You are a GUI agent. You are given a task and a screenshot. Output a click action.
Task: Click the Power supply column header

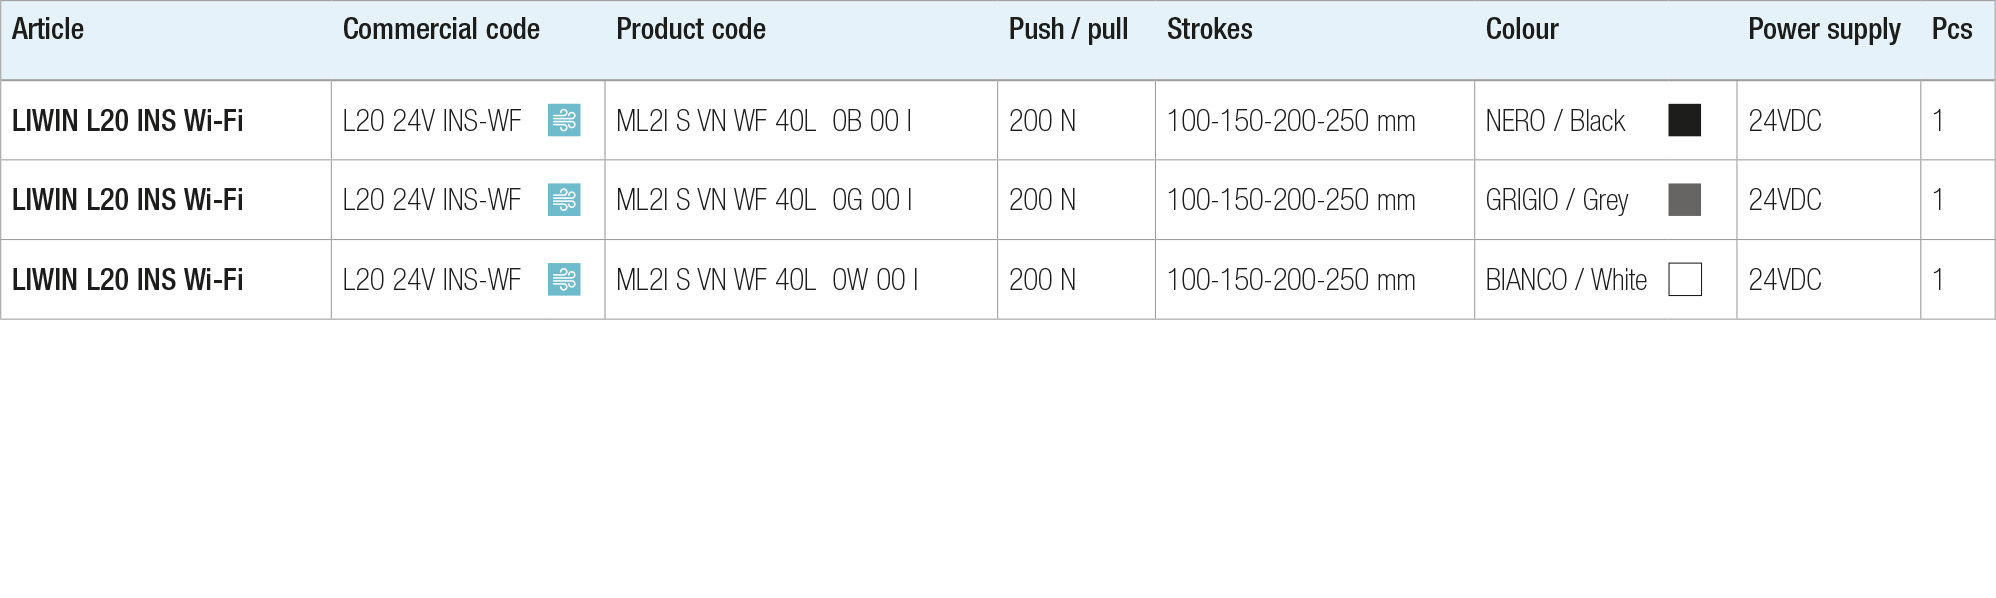click(x=1824, y=29)
